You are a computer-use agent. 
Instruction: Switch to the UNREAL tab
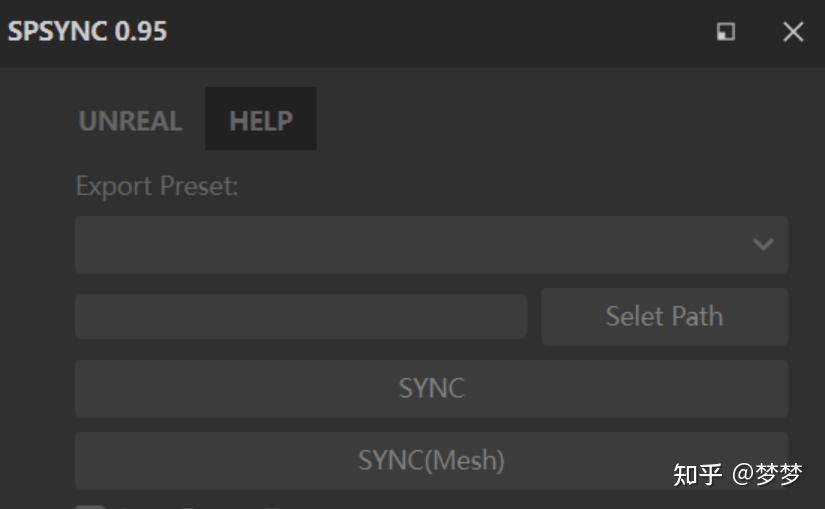point(130,121)
